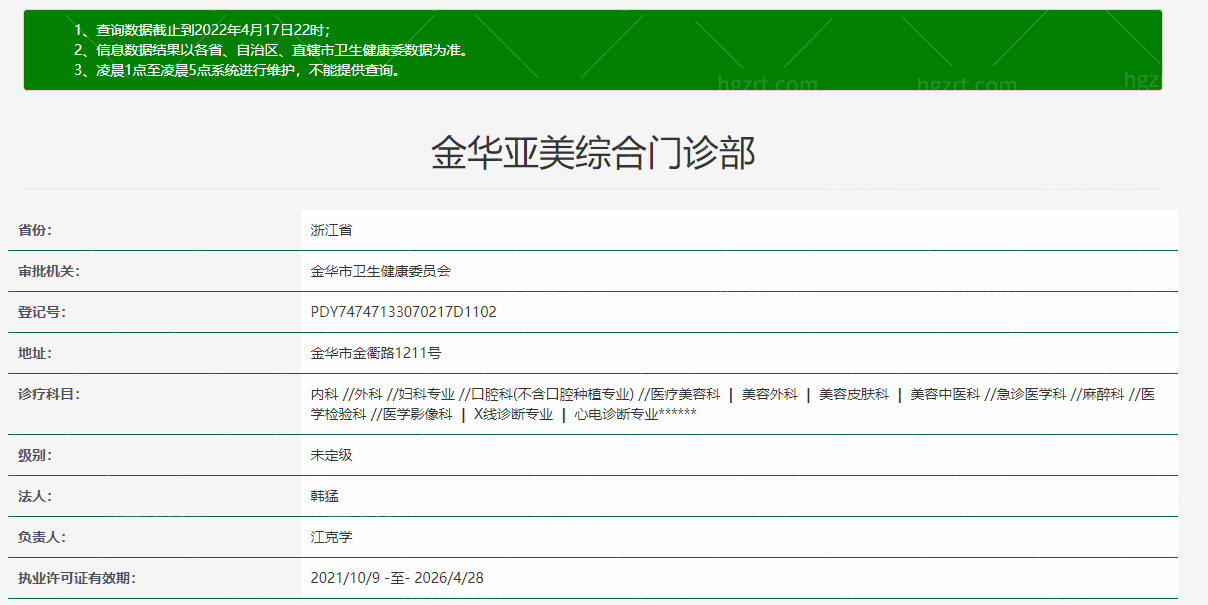Select the 法人 label
This screenshot has height=605, width=1208.
pos(35,496)
